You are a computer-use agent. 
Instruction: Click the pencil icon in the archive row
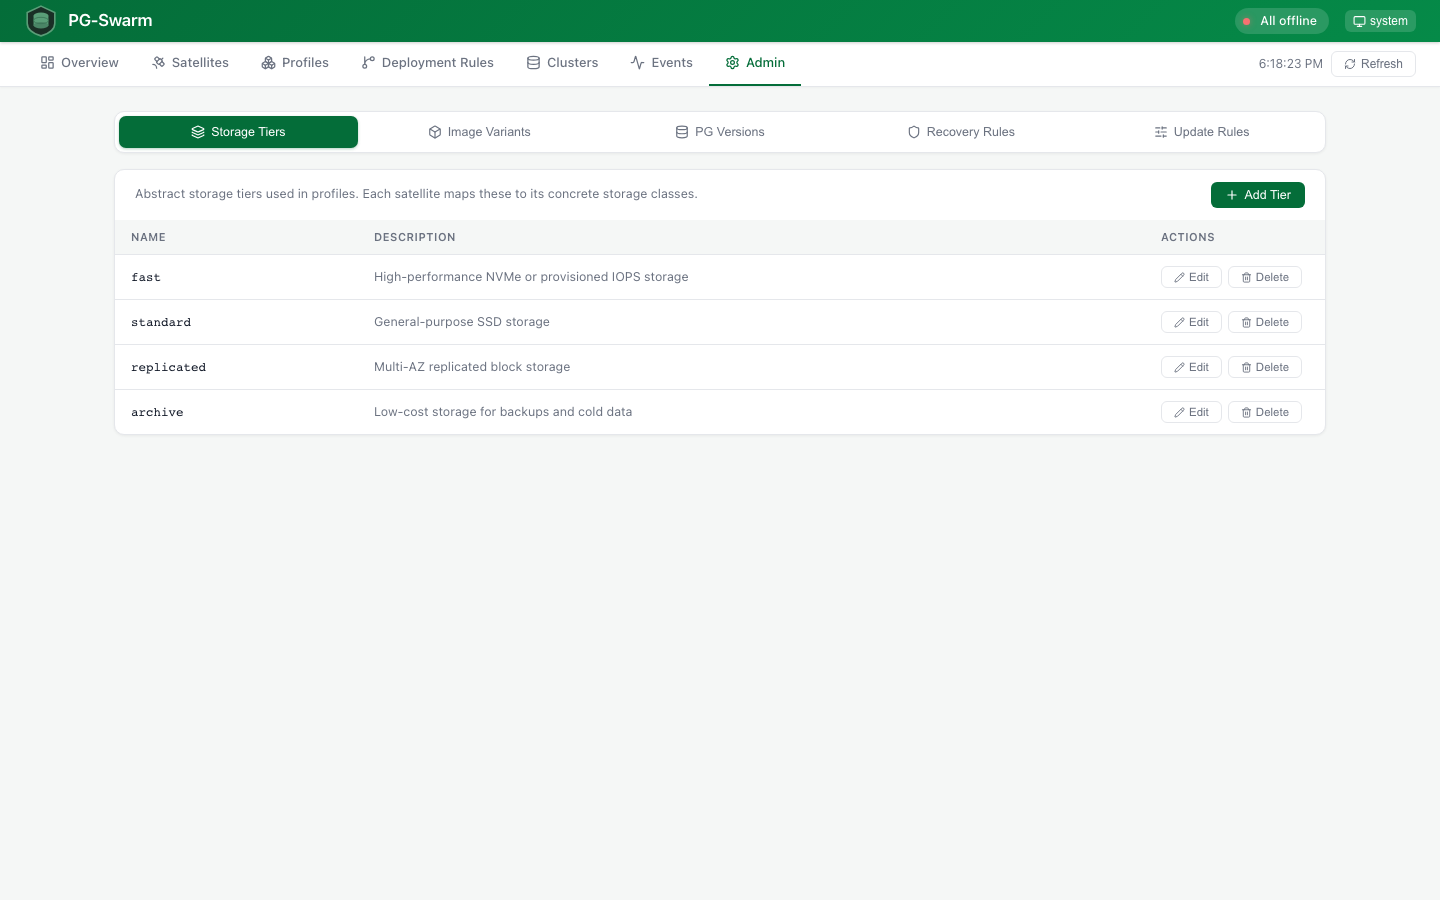coord(1180,413)
